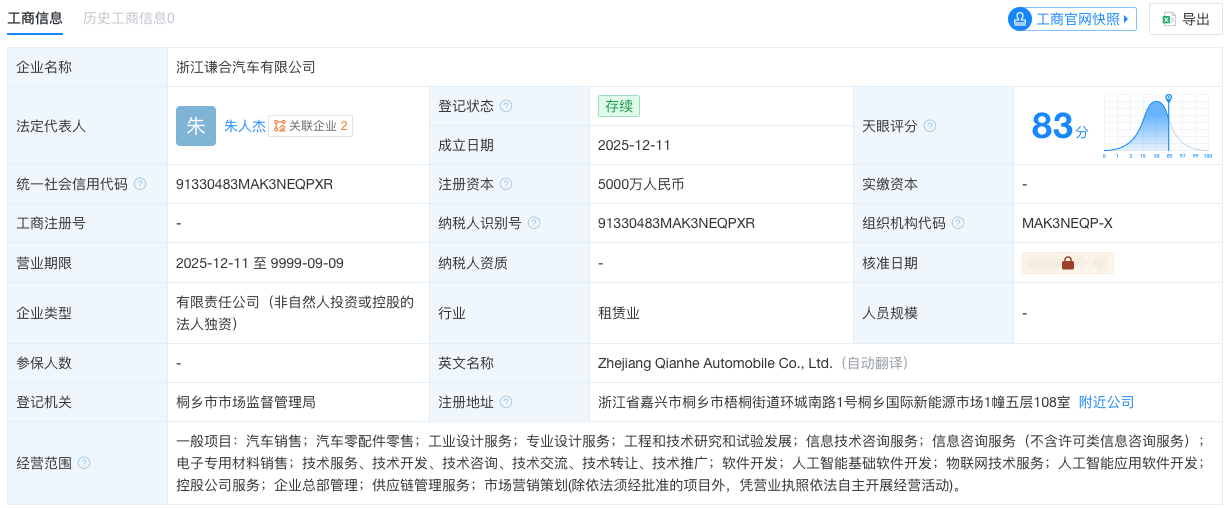Click help icon next to 天眼评分
The image size is (1228, 508).
[930, 126]
